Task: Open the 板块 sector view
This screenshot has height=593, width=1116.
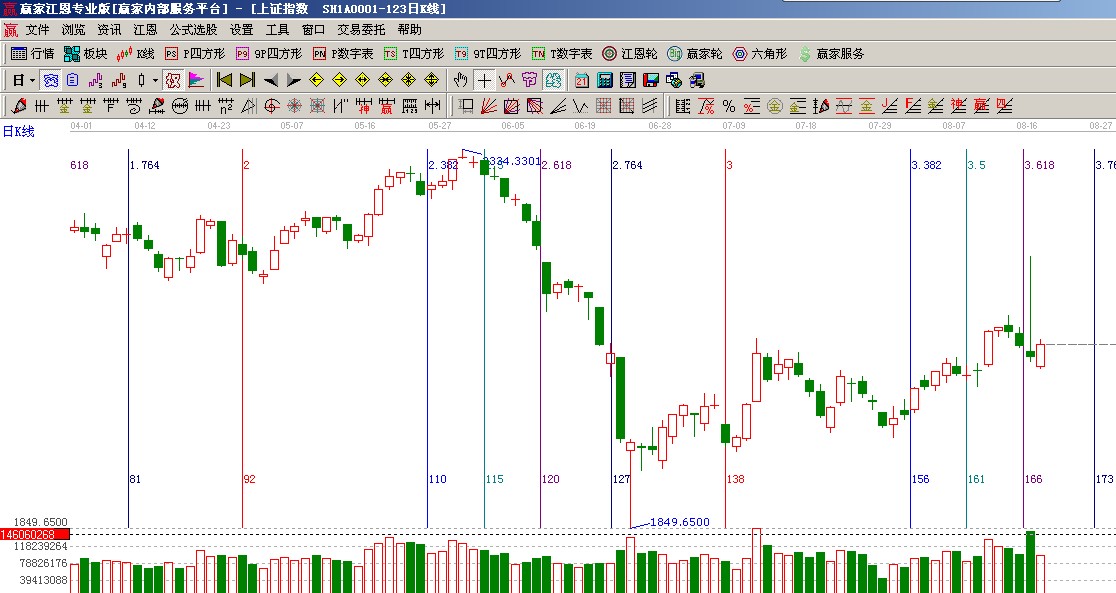Action: [x=85, y=54]
